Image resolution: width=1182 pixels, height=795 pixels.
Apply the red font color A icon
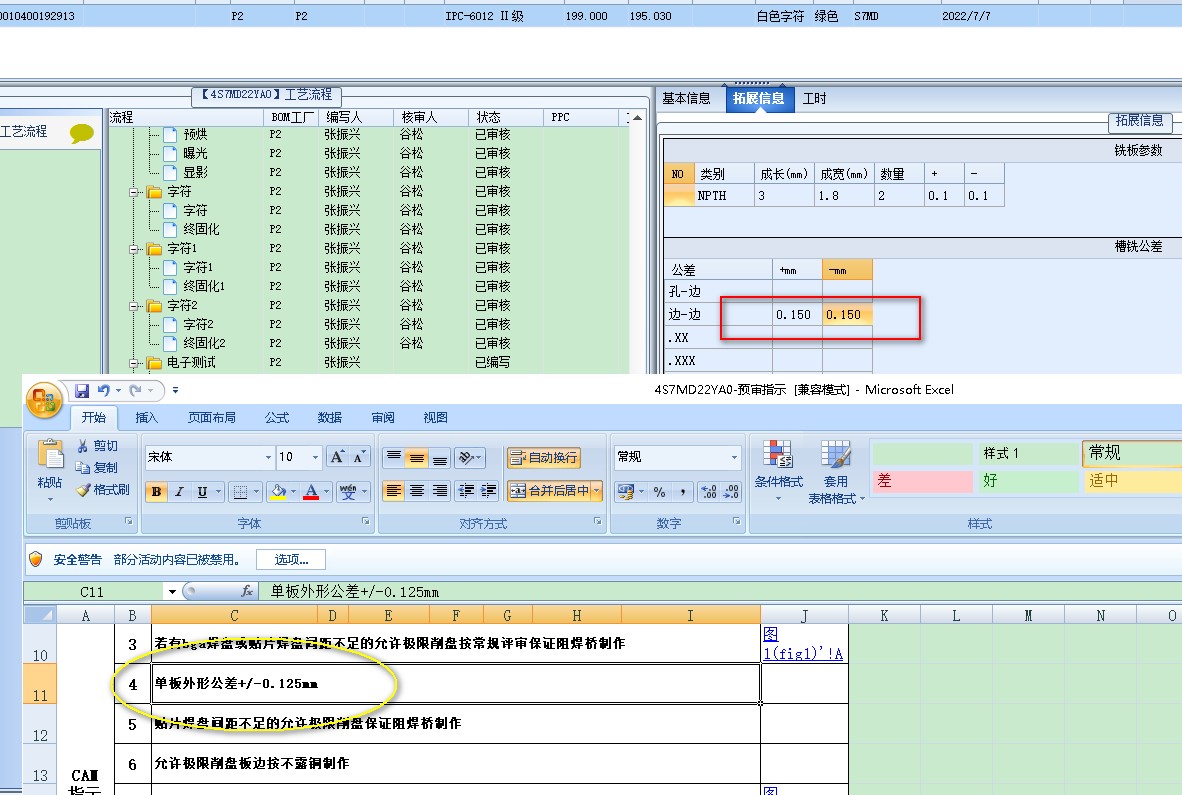311,492
